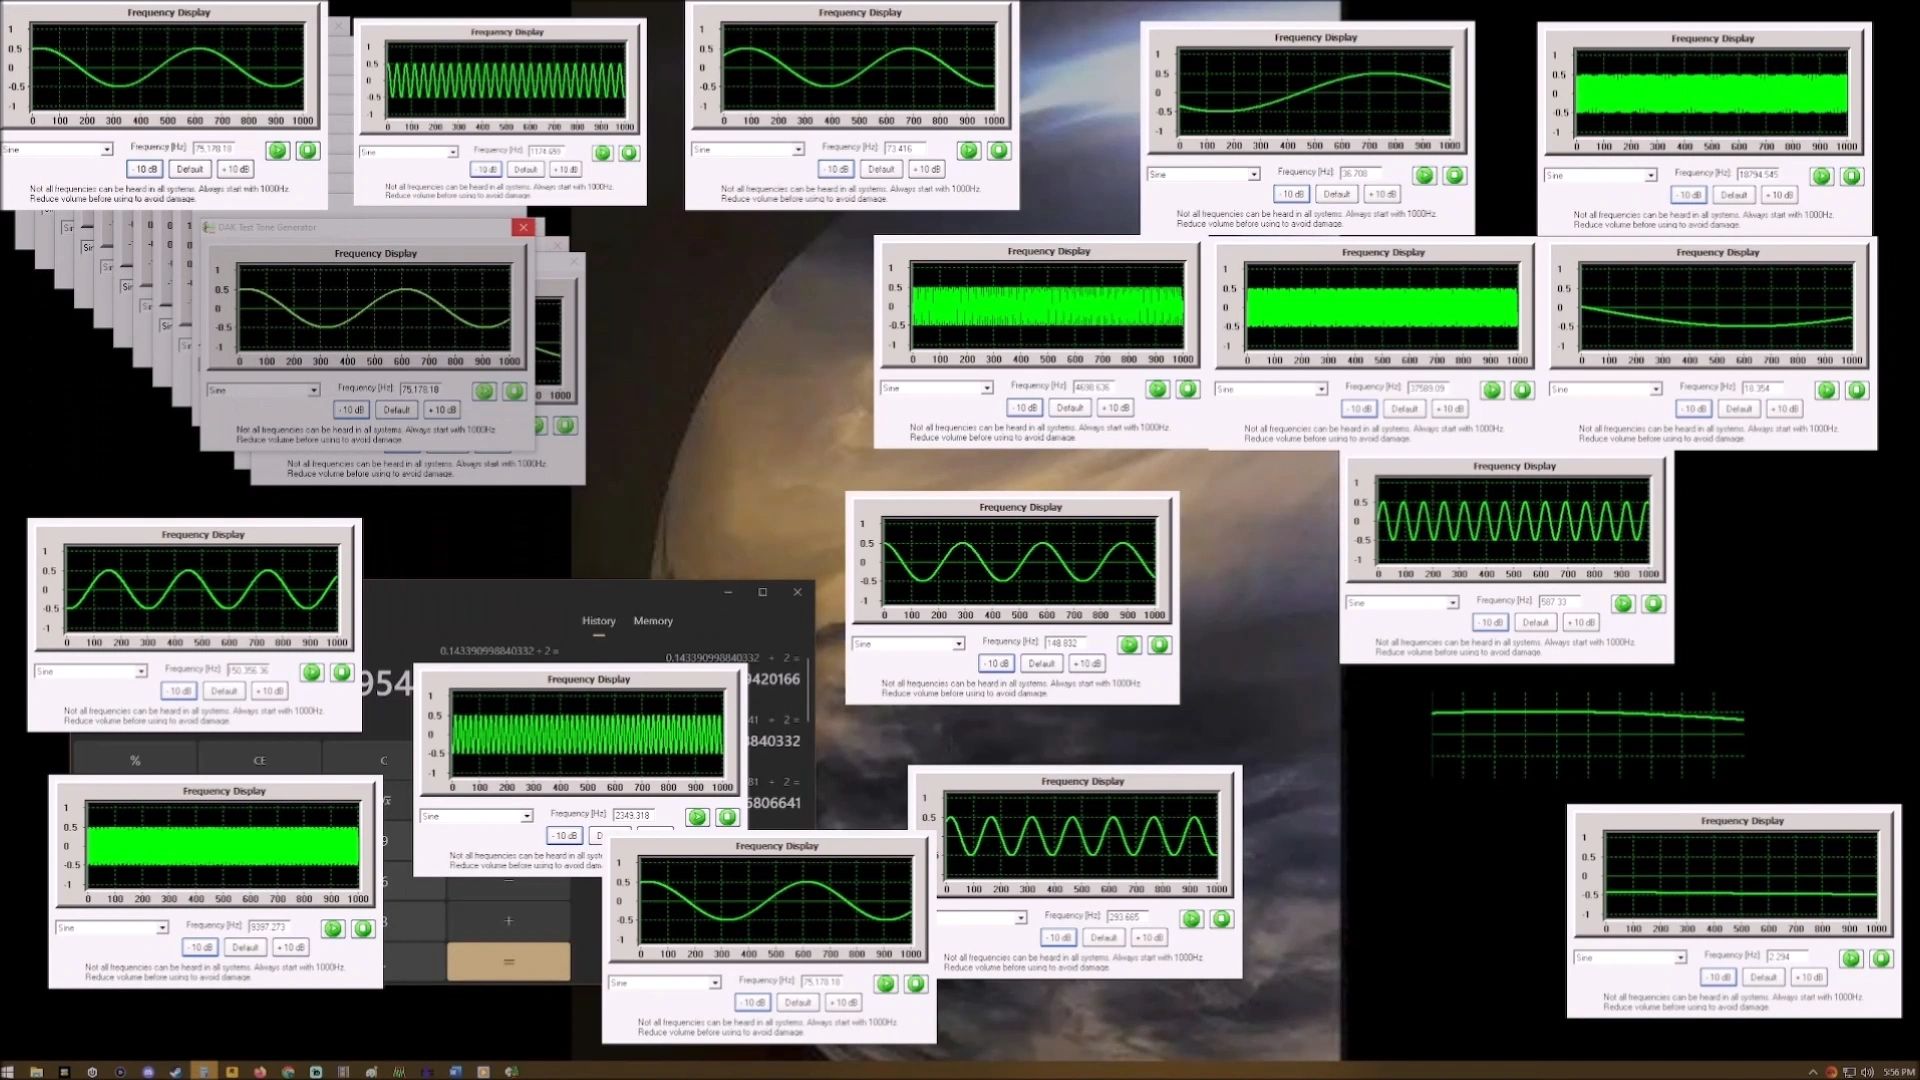Click +10 dB in the 293.665 Hz window
Image resolution: width=1920 pixels, height=1080 pixels.
(x=1149, y=938)
